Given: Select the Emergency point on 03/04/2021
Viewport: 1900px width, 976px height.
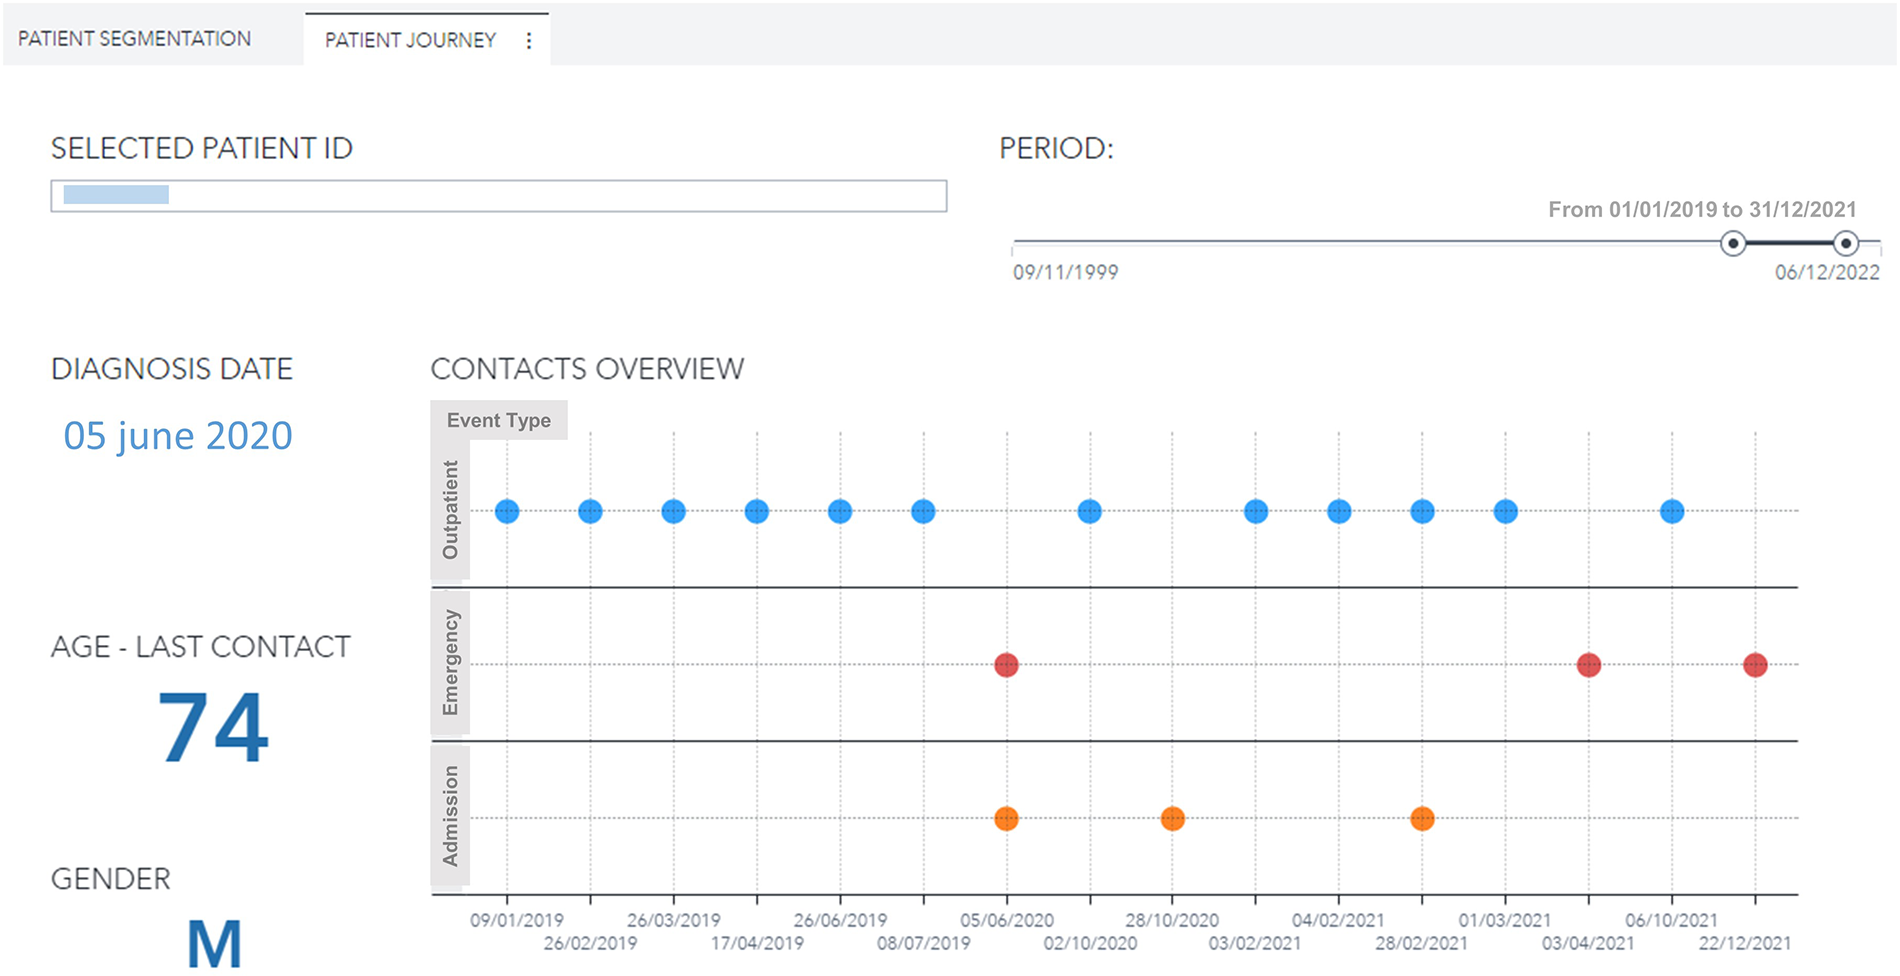Looking at the screenshot, I should (x=1589, y=665).
